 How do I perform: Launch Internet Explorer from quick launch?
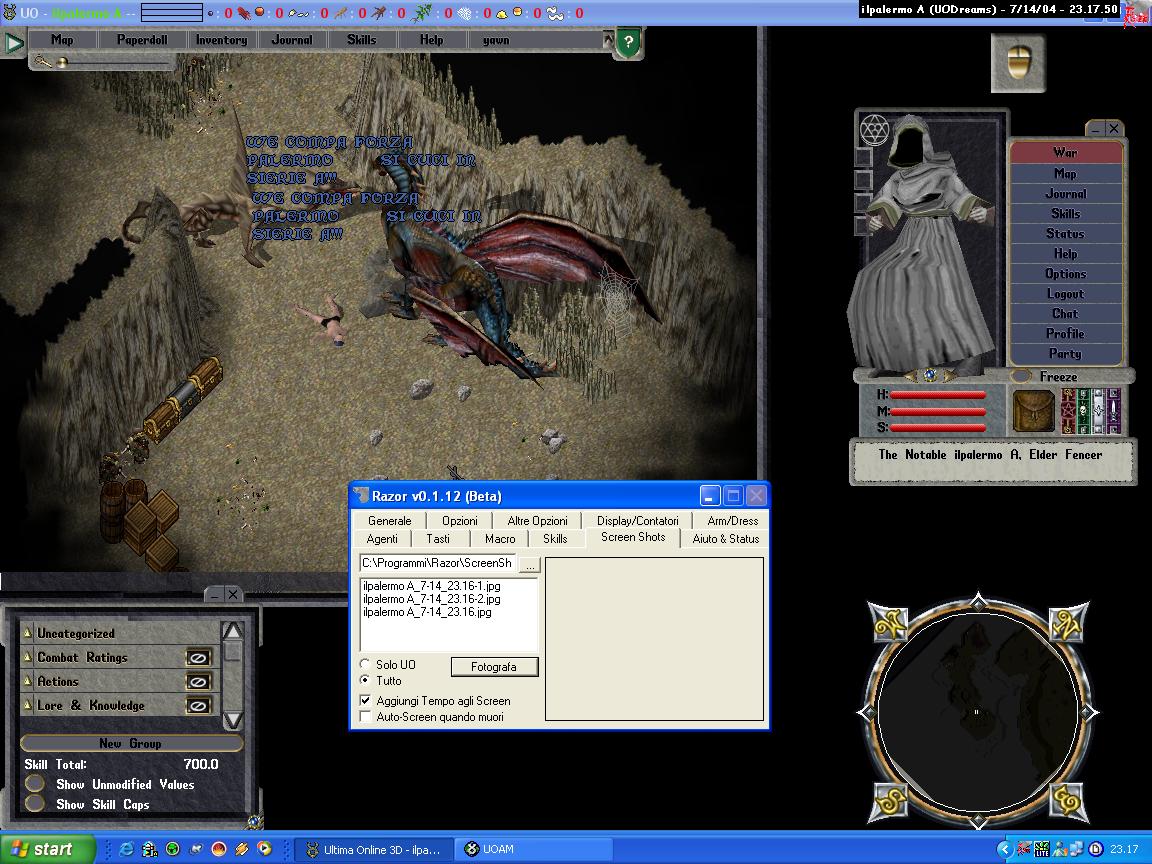pyautogui.click(x=126, y=849)
